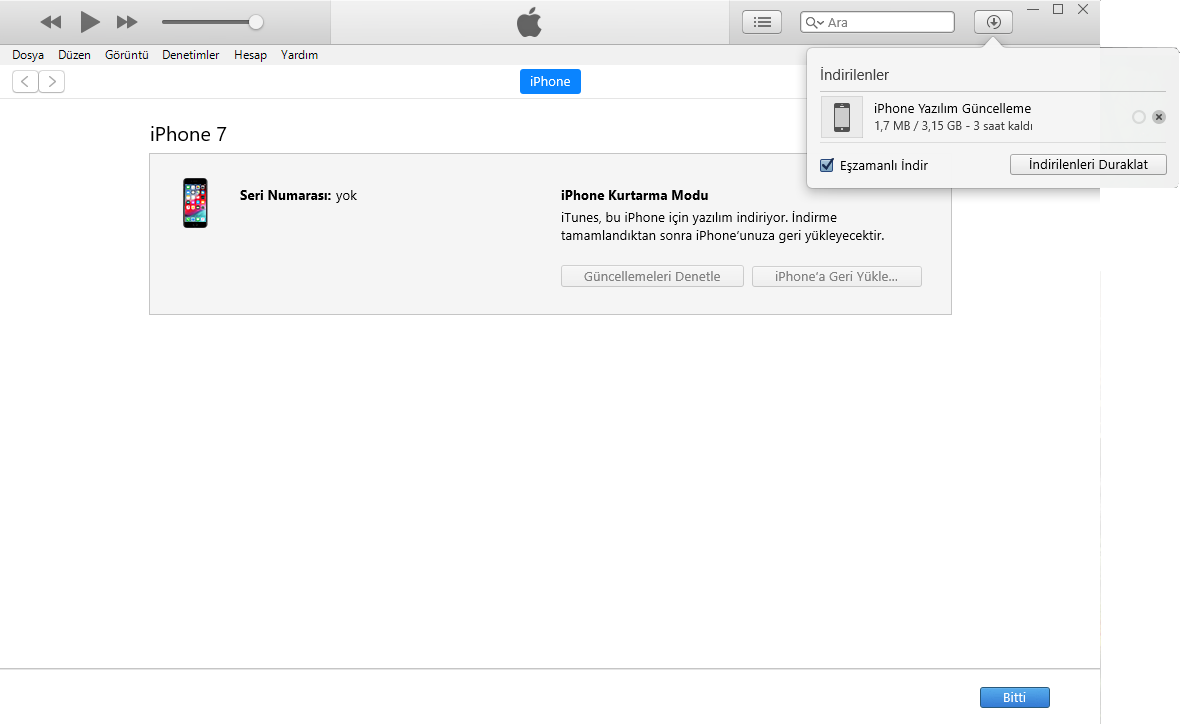Click the İndirilenler popup heading

(x=854, y=75)
